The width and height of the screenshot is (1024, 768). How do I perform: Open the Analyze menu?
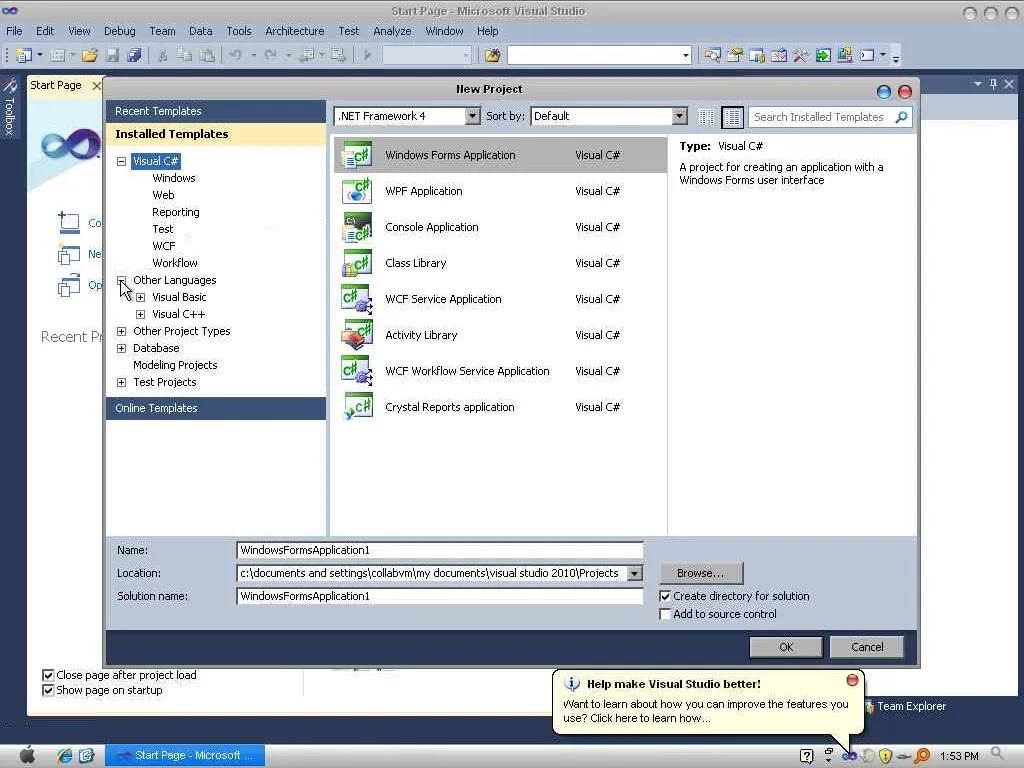392,31
